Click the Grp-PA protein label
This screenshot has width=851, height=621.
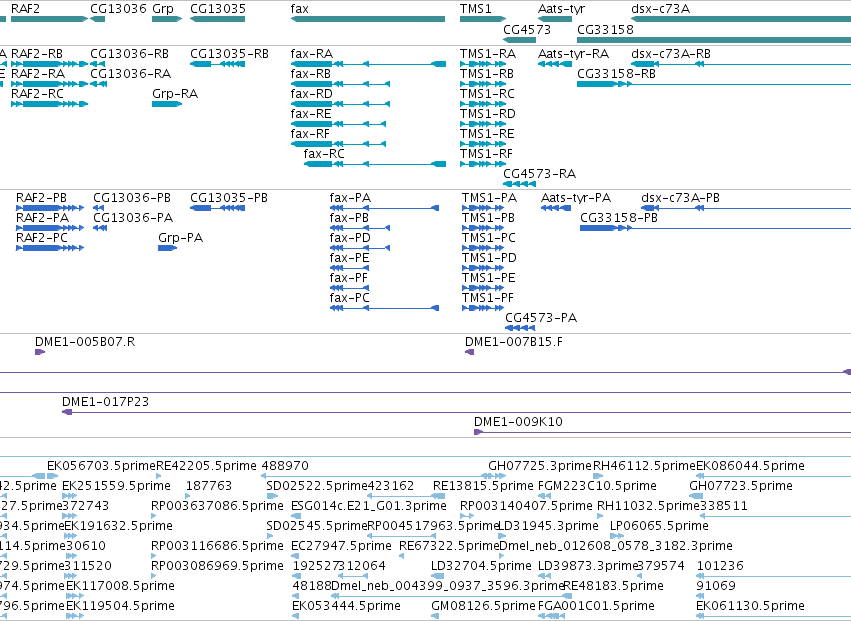[181, 237]
